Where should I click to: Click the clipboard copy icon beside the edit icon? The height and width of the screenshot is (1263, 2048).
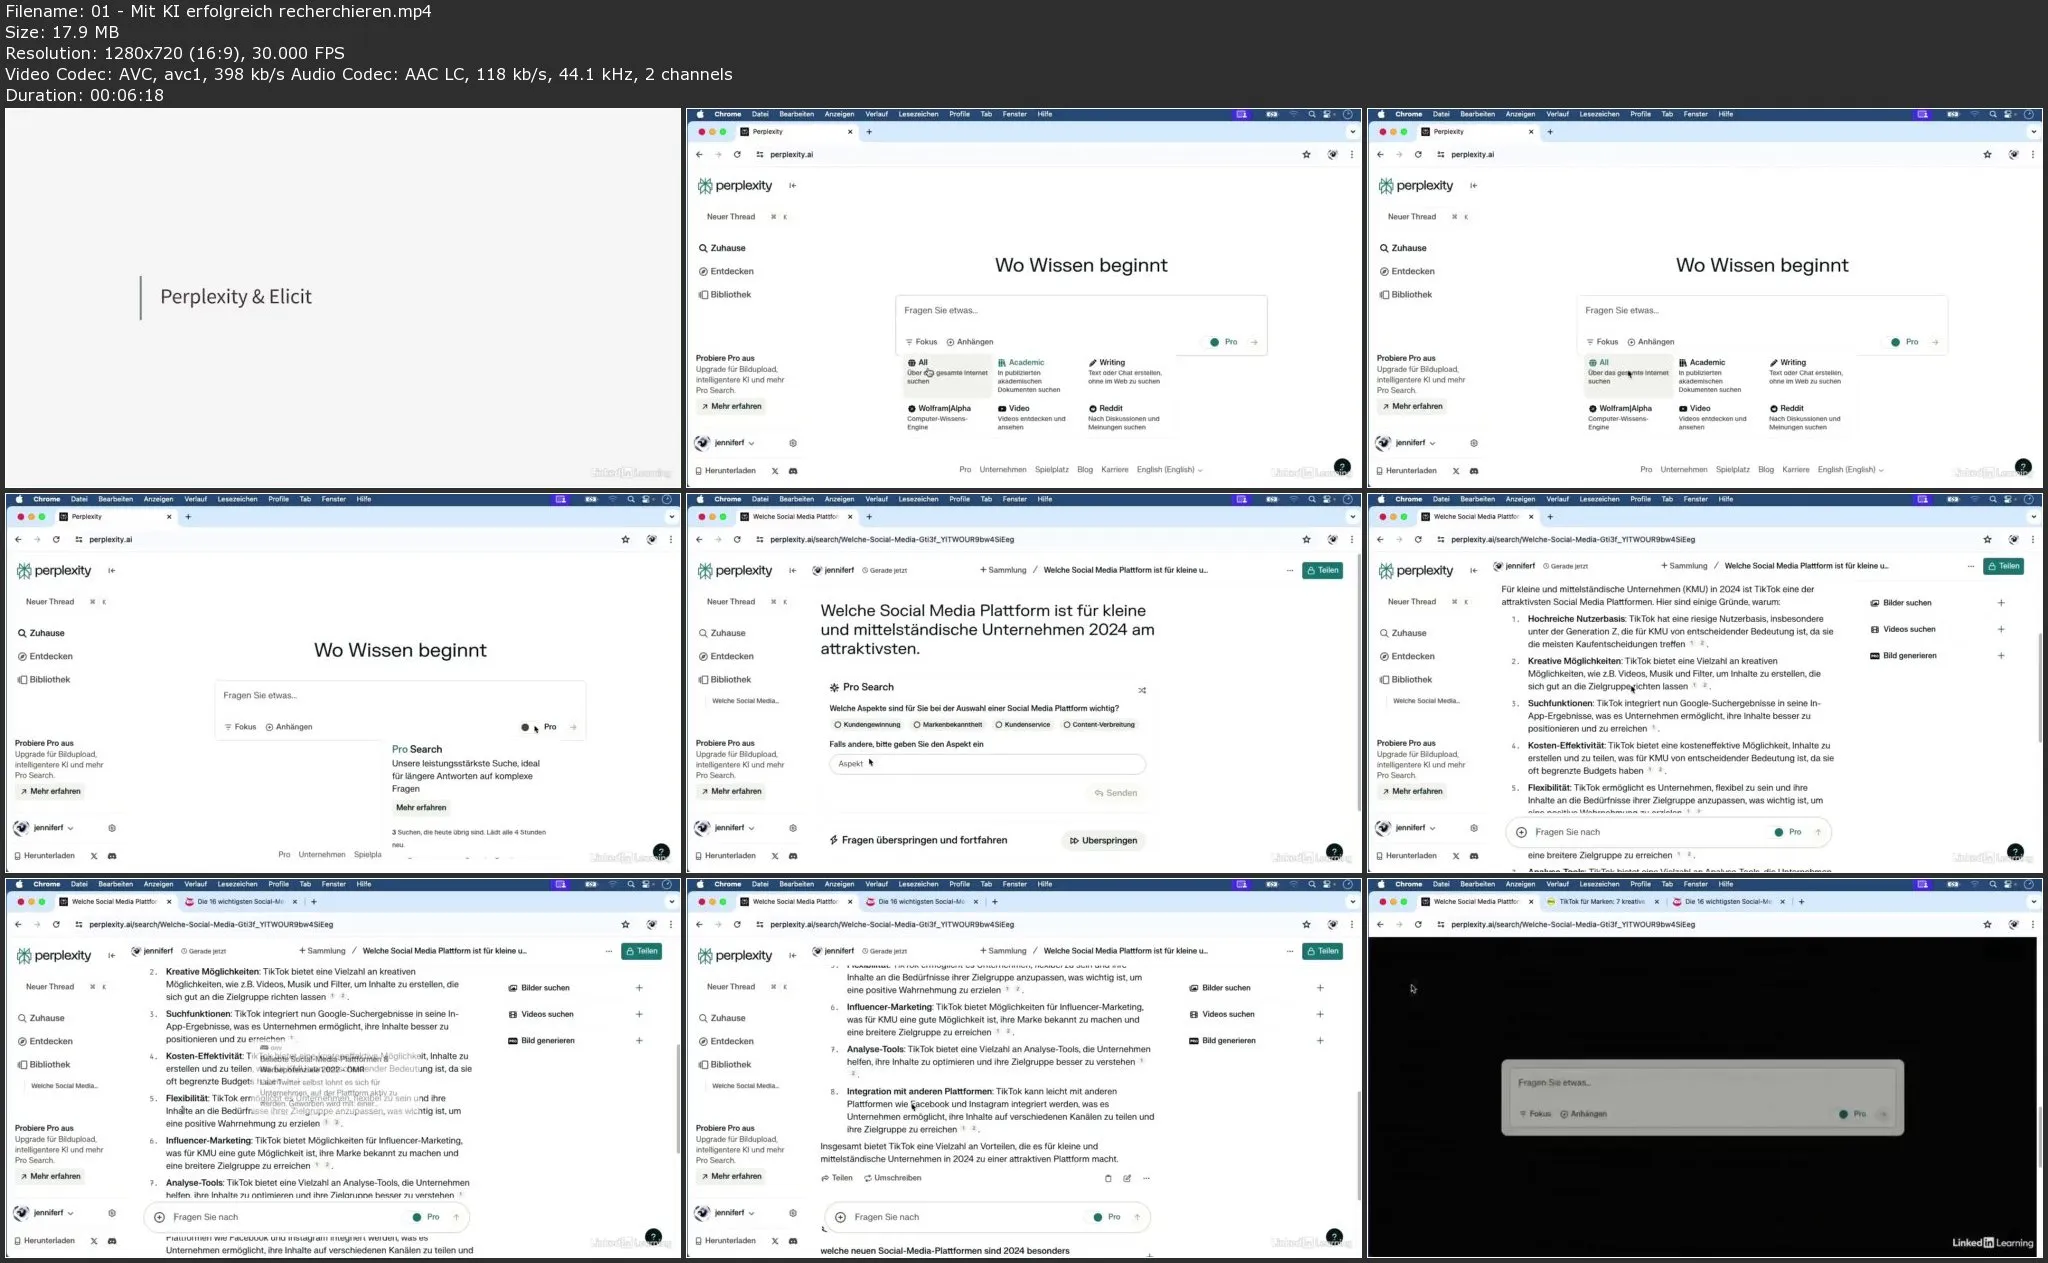pos(1108,1178)
